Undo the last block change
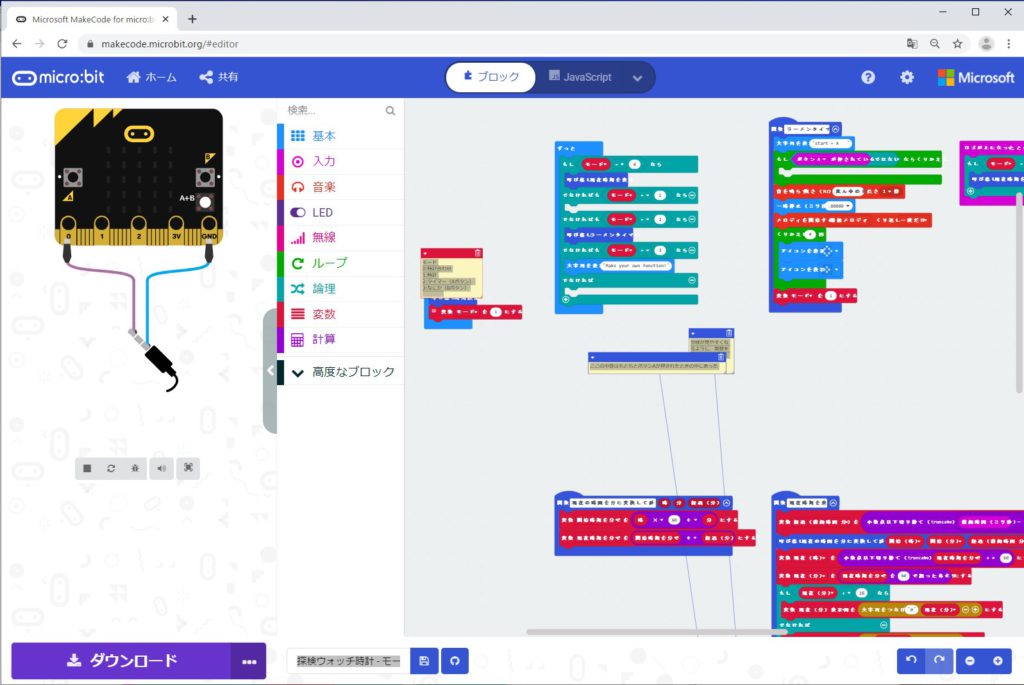The image size is (1024, 685). [x=911, y=661]
